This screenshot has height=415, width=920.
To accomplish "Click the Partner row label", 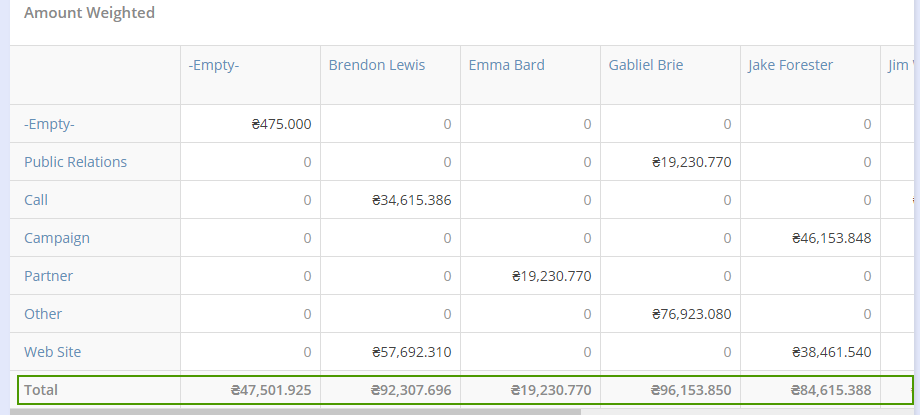I will click(x=48, y=276).
